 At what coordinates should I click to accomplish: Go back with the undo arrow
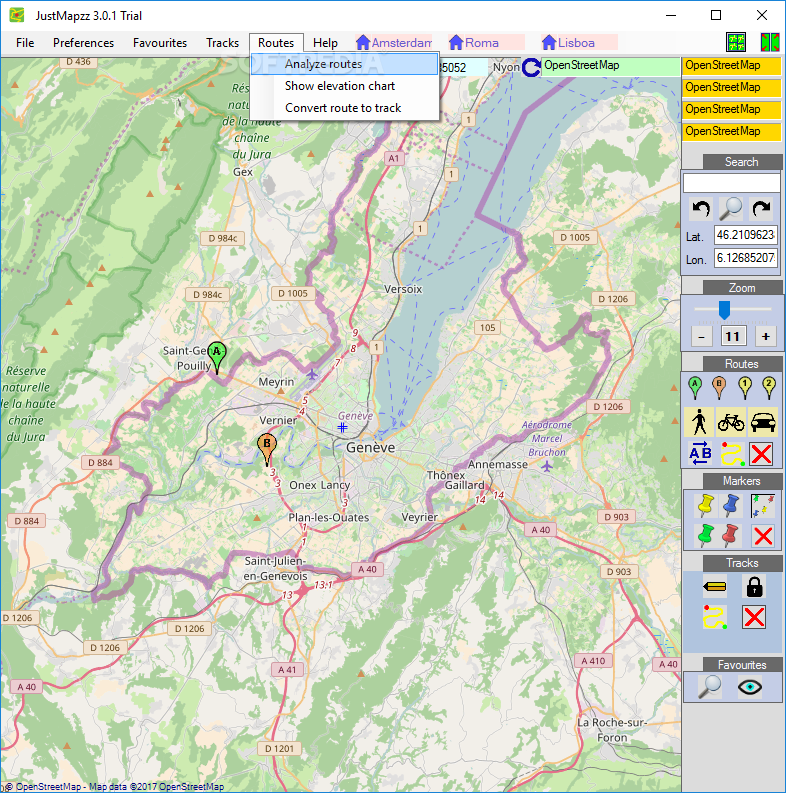(x=701, y=208)
